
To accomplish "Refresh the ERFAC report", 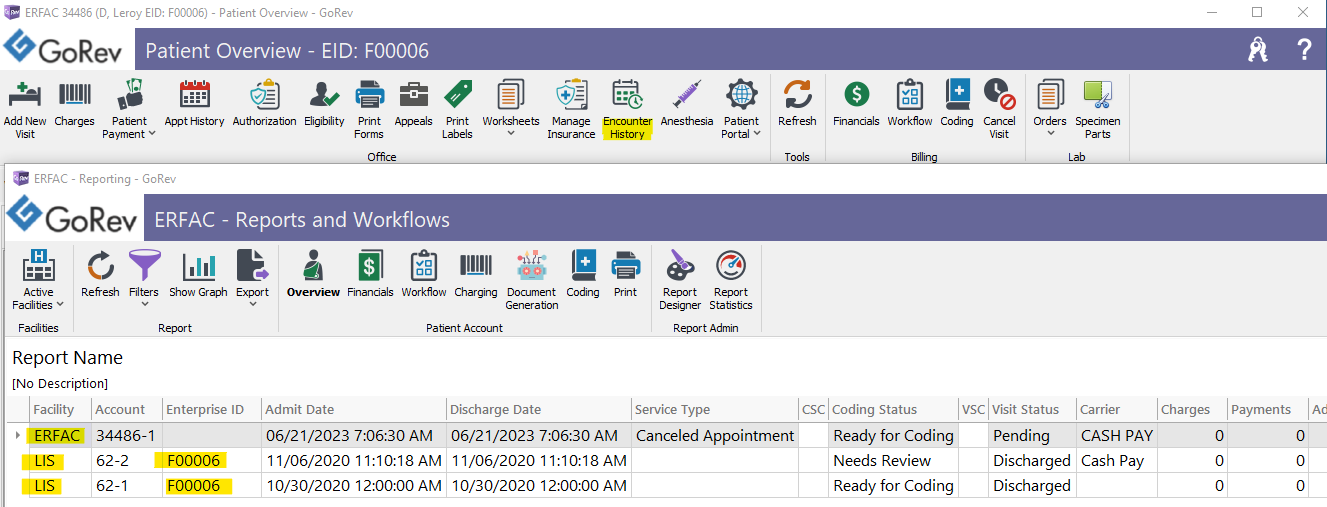I will click(x=100, y=275).
